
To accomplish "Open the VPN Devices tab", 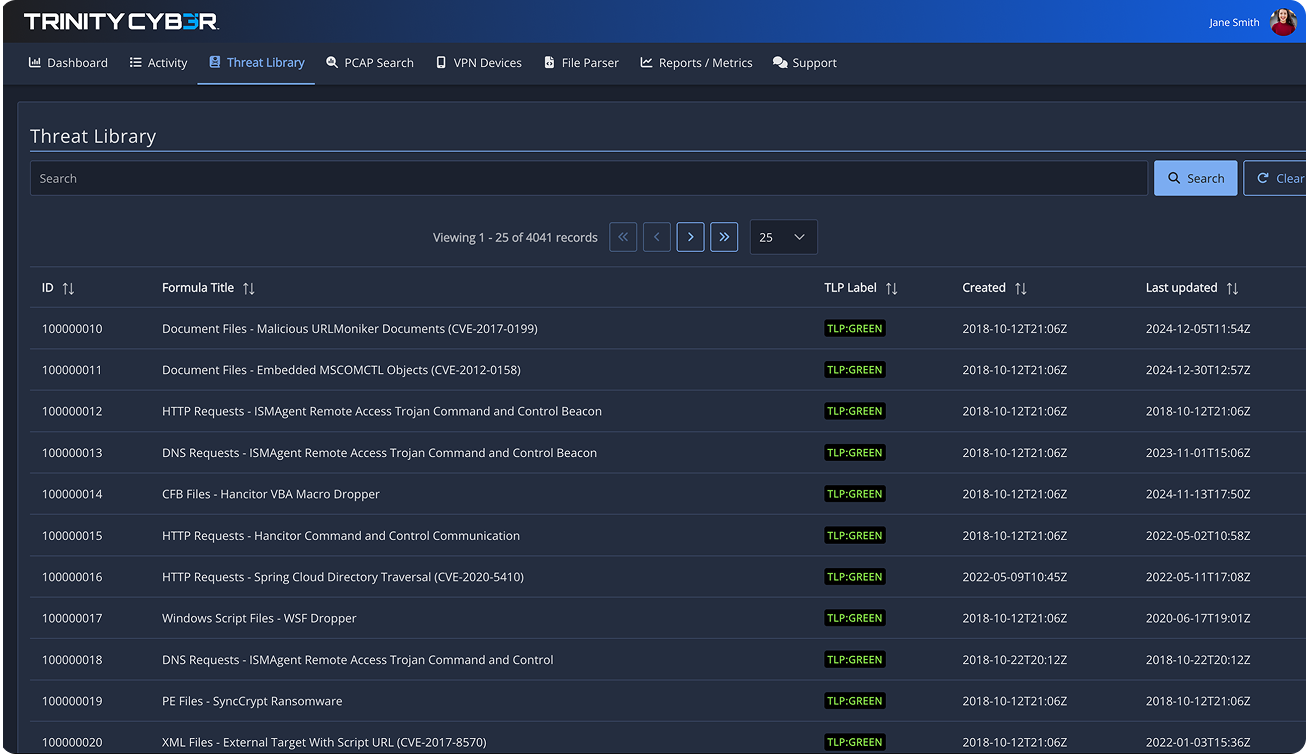I will click(478, 63).
